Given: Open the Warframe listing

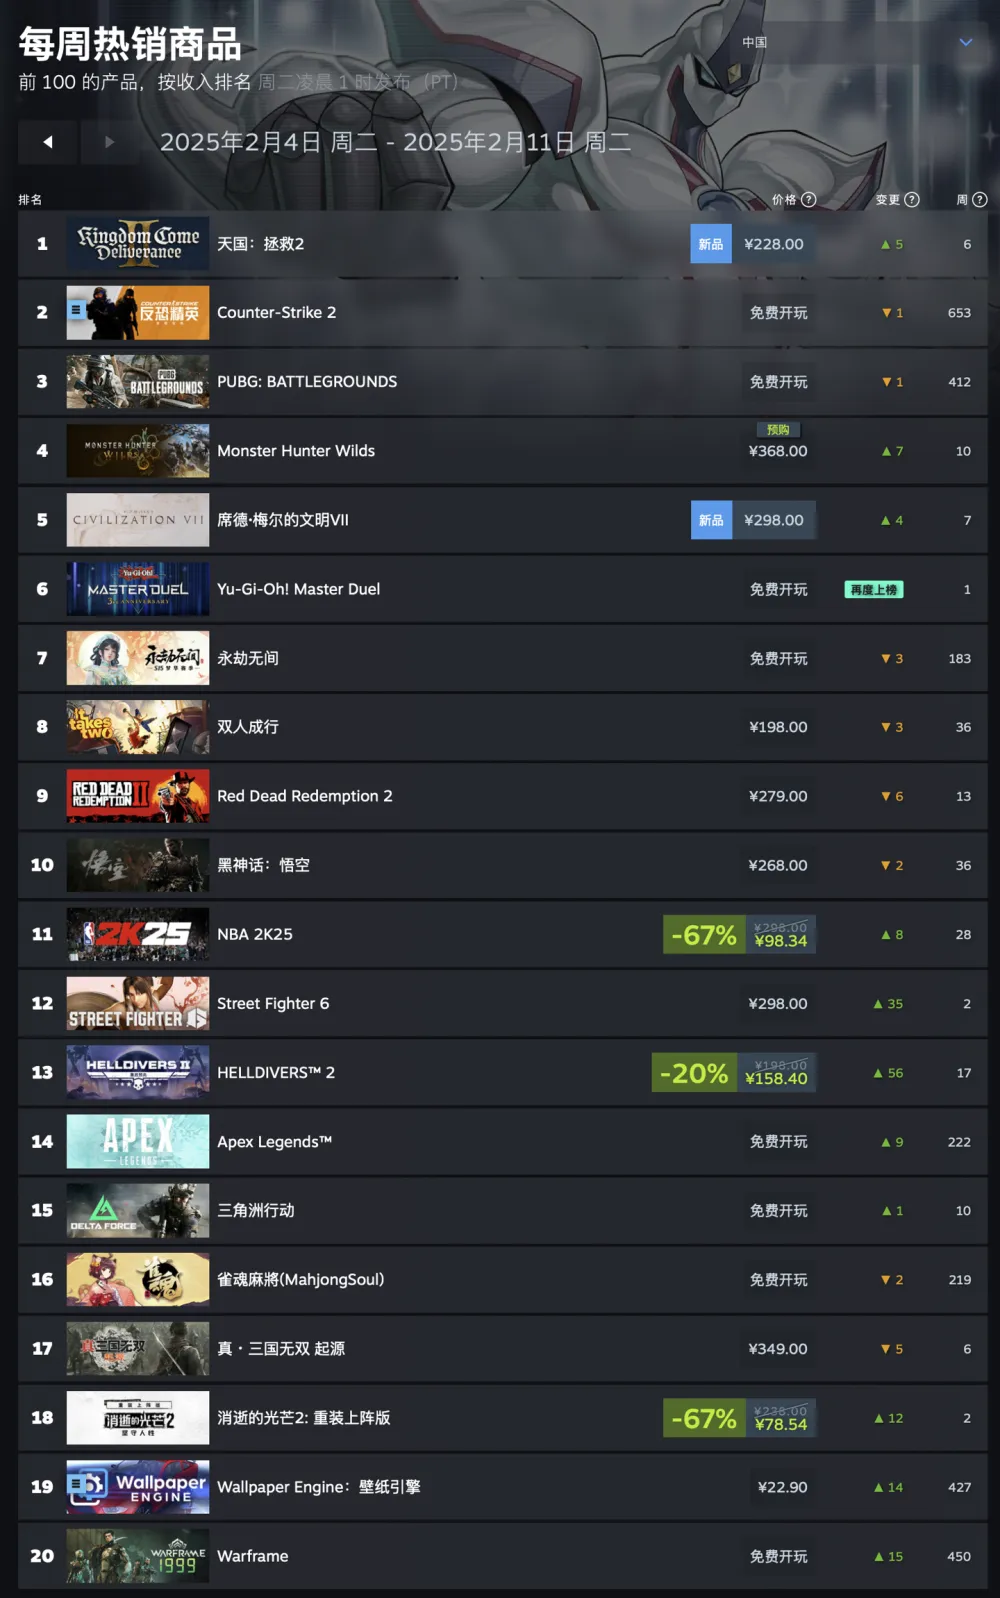Looking at the screenshot, I should (x=502, y=1556).
